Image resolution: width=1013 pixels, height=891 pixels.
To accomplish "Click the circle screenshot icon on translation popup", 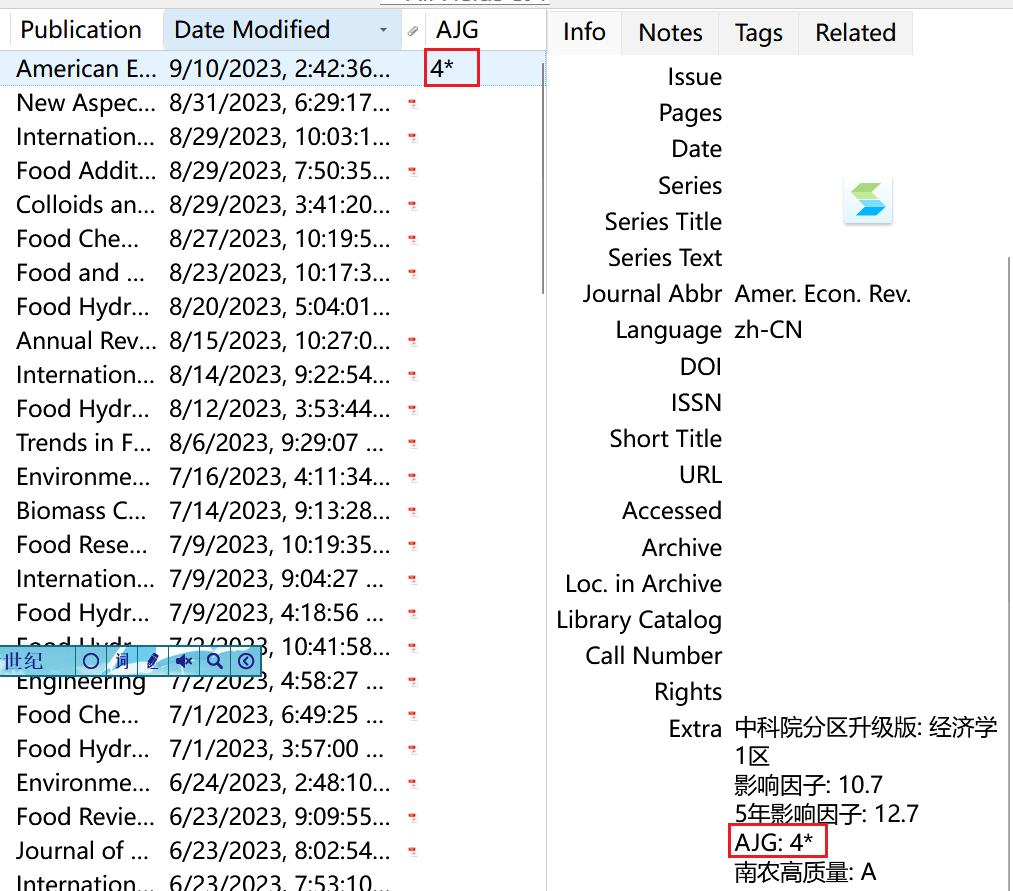I will coord(90,661).
